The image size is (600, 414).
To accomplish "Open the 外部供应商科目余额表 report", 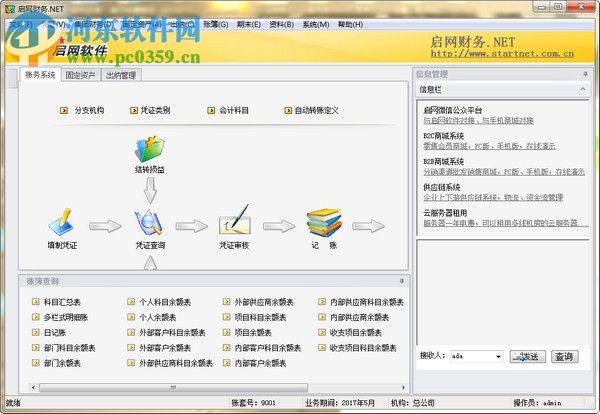I will (170, 363).
